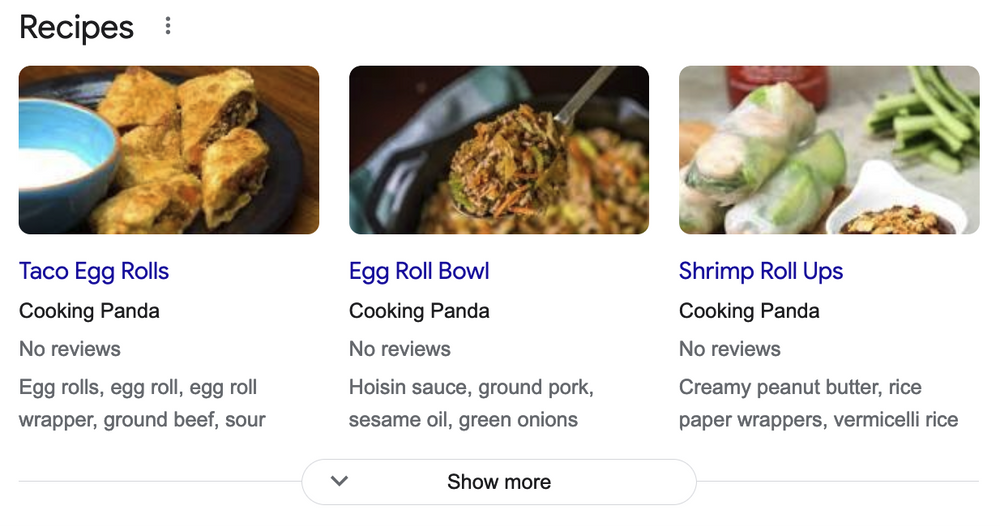This screenshot has width=1000, height=527.
Task: Open the Egg Roll Bowl recipe link
Action: (419, 271)
